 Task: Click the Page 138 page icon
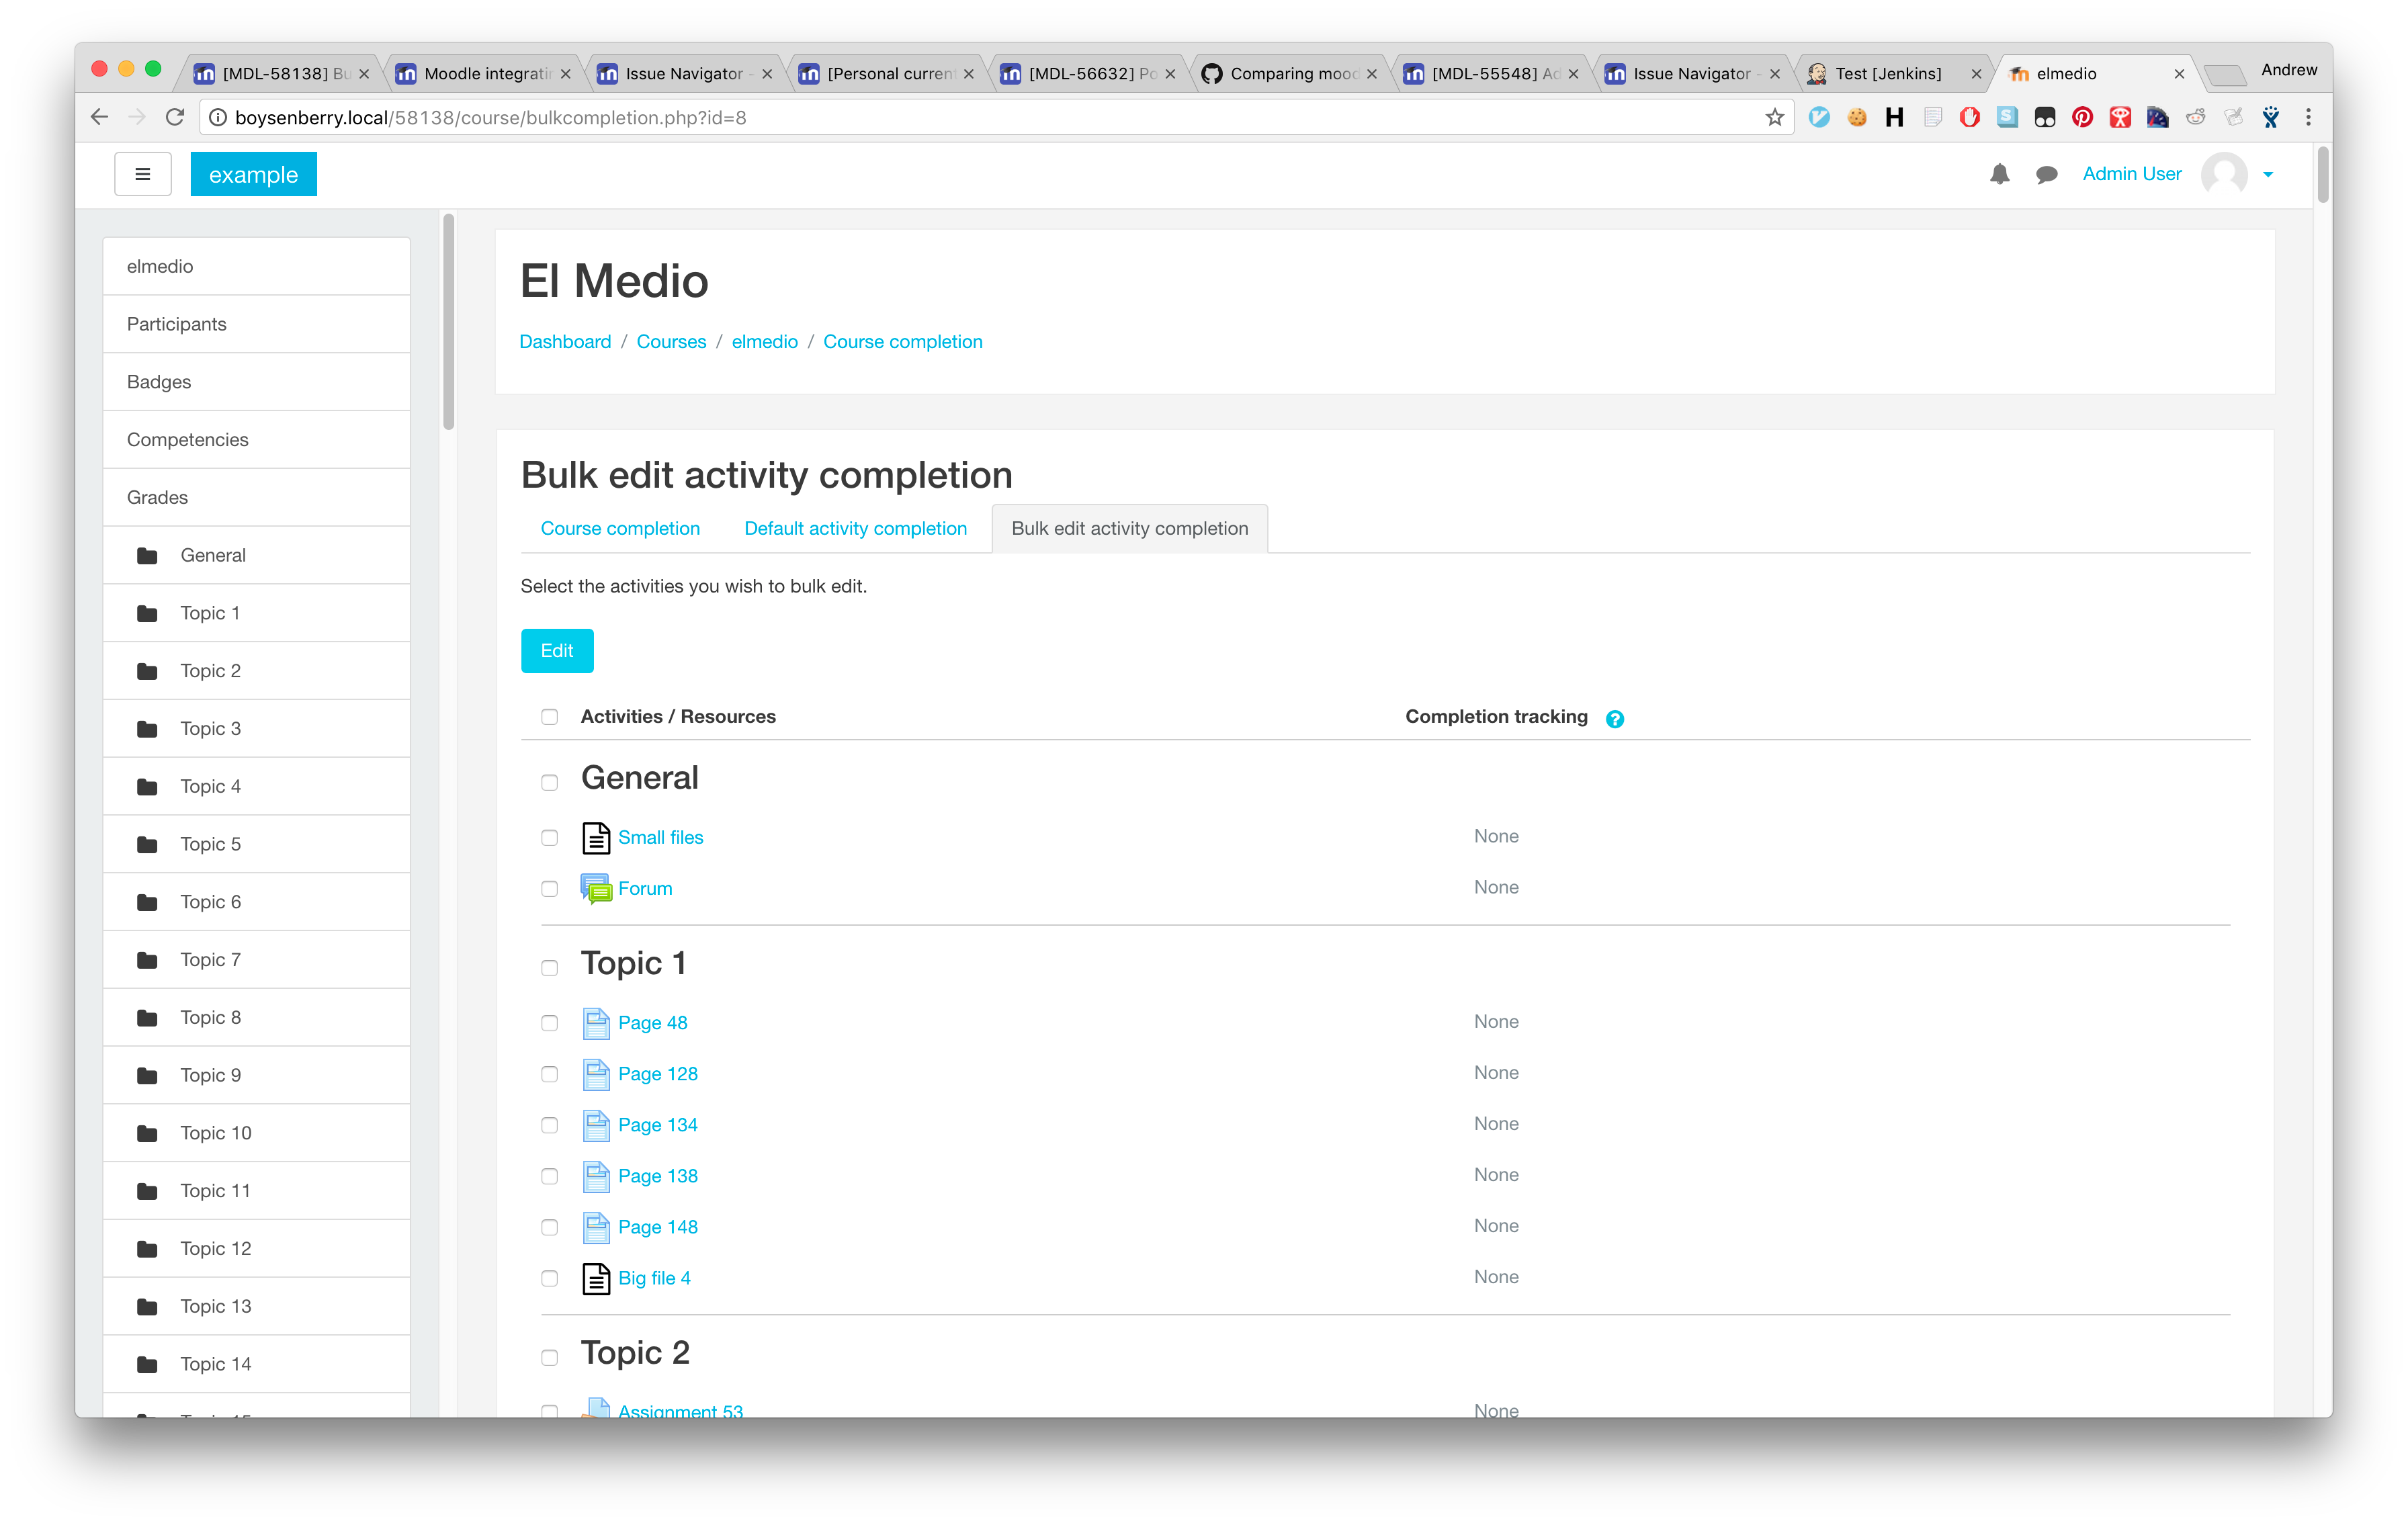596,1176
